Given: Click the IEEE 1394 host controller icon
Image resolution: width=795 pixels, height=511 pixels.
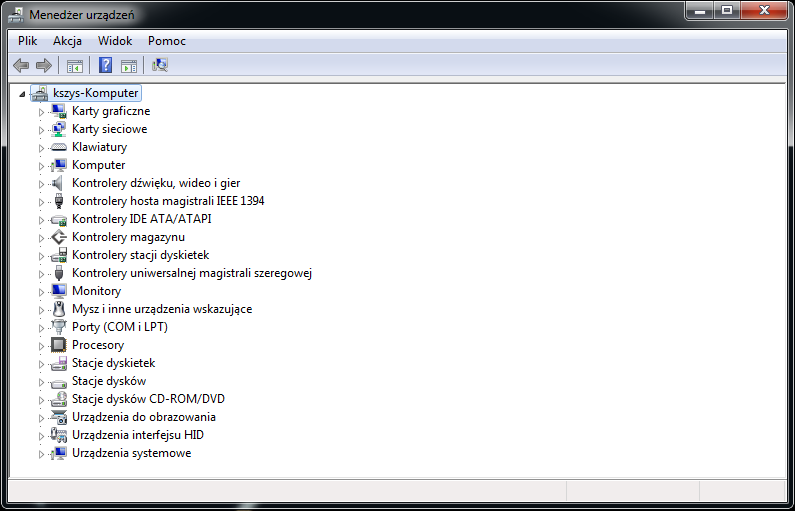Looking at the screenshot, I should point(59,201).
